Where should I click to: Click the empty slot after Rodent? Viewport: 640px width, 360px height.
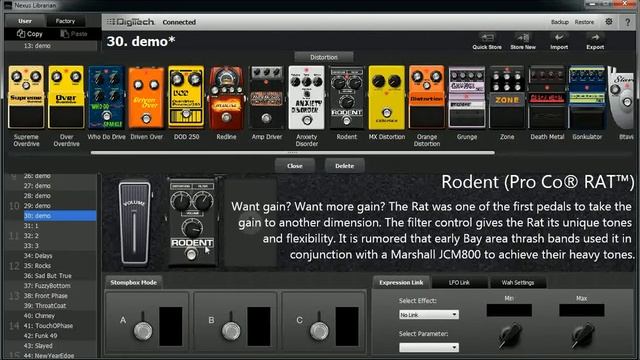[x=250, y=222]
